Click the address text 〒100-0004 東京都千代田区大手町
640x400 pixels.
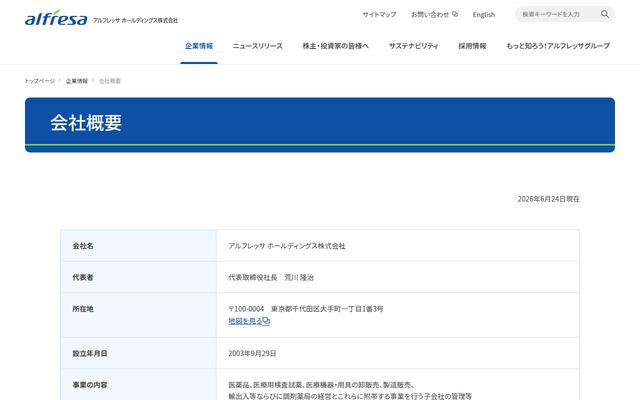pyautogui.click(x=306, y=309)
